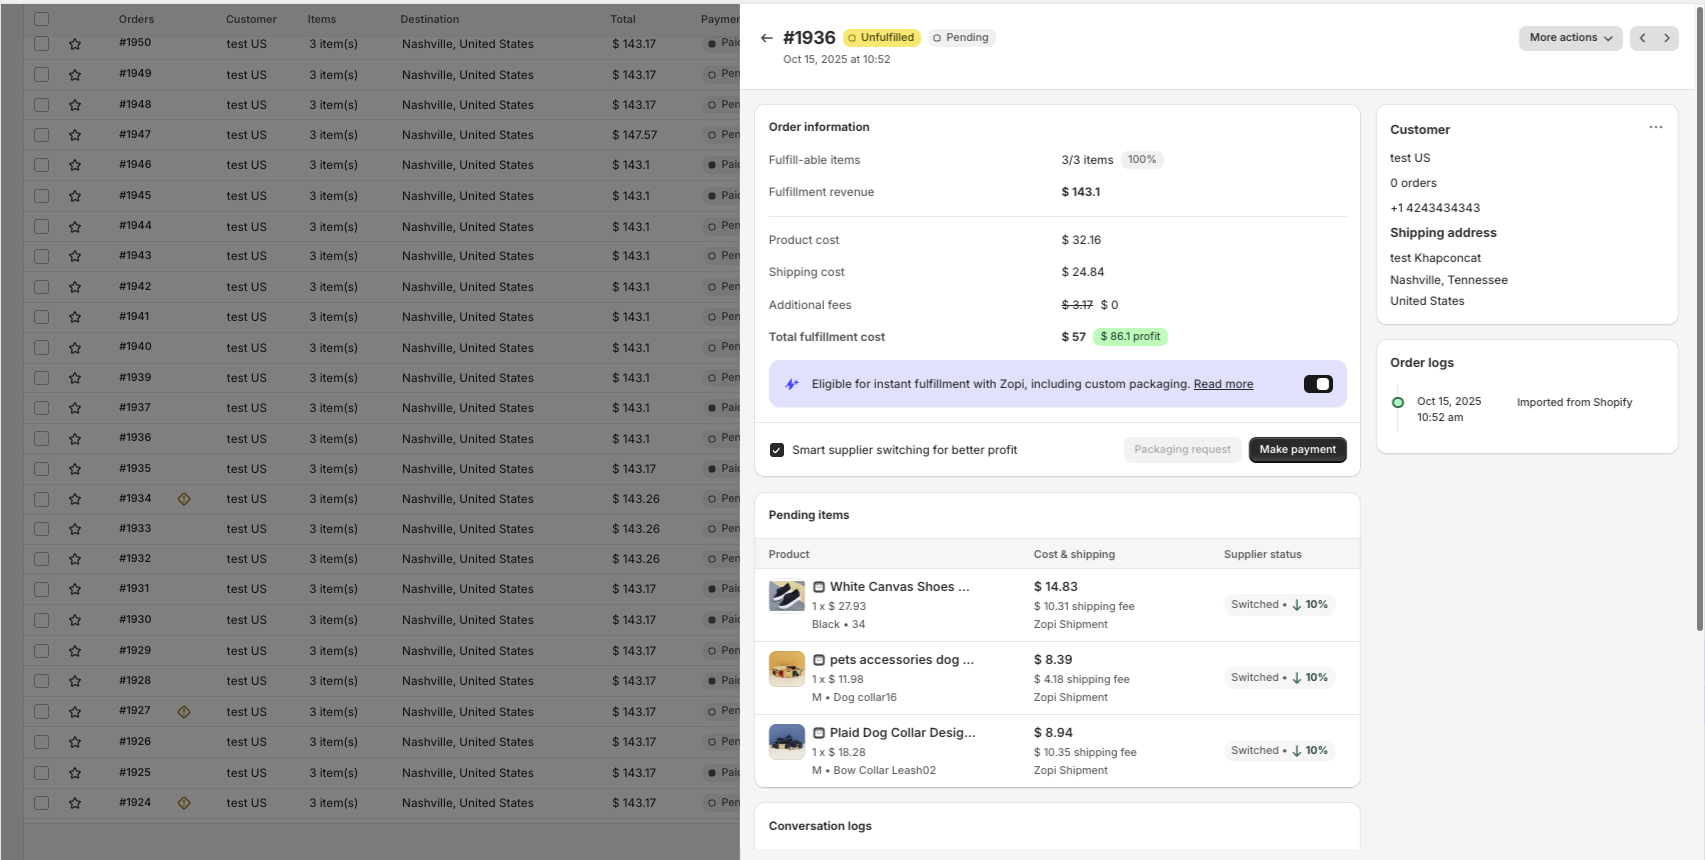Click the warning icon on order #1927
Image resolution: width=1705 pixels, height=860 pixels.
[184, 712]
